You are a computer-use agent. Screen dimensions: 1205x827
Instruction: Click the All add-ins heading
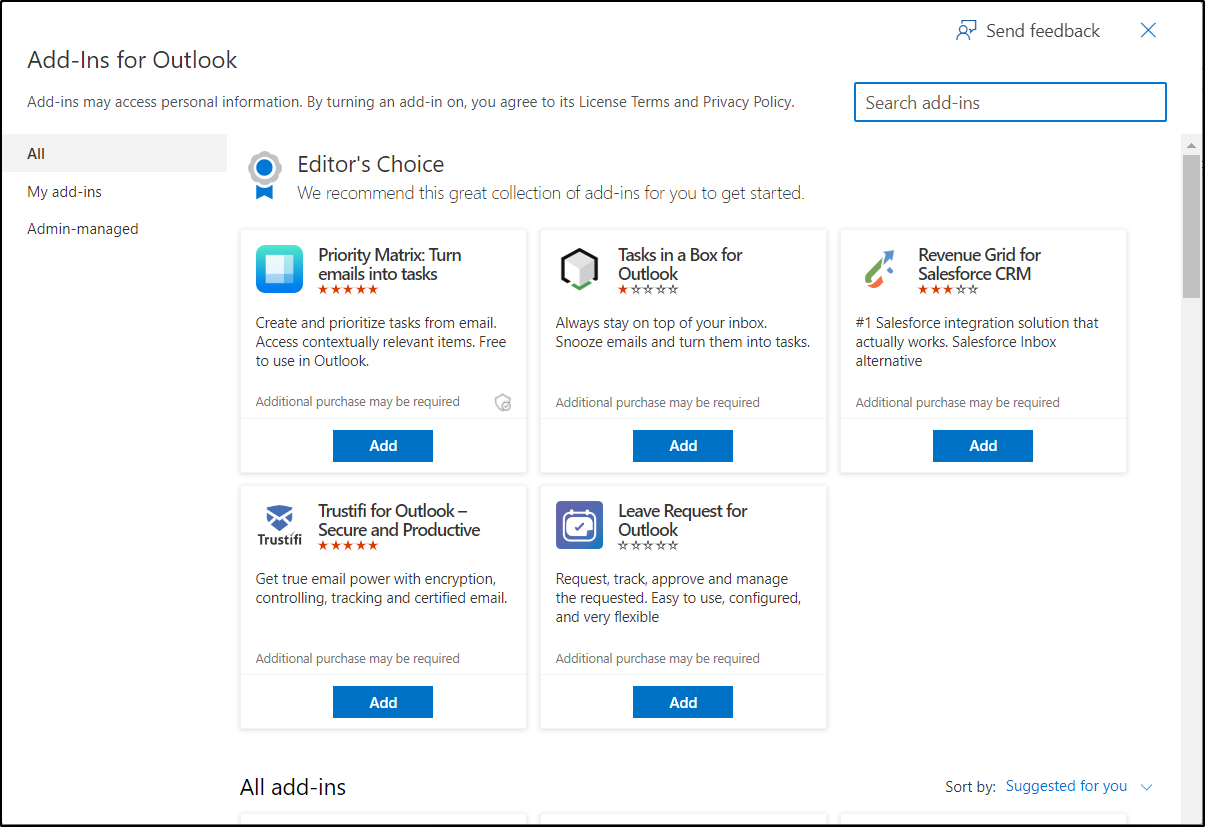click(x=293, y=787)
